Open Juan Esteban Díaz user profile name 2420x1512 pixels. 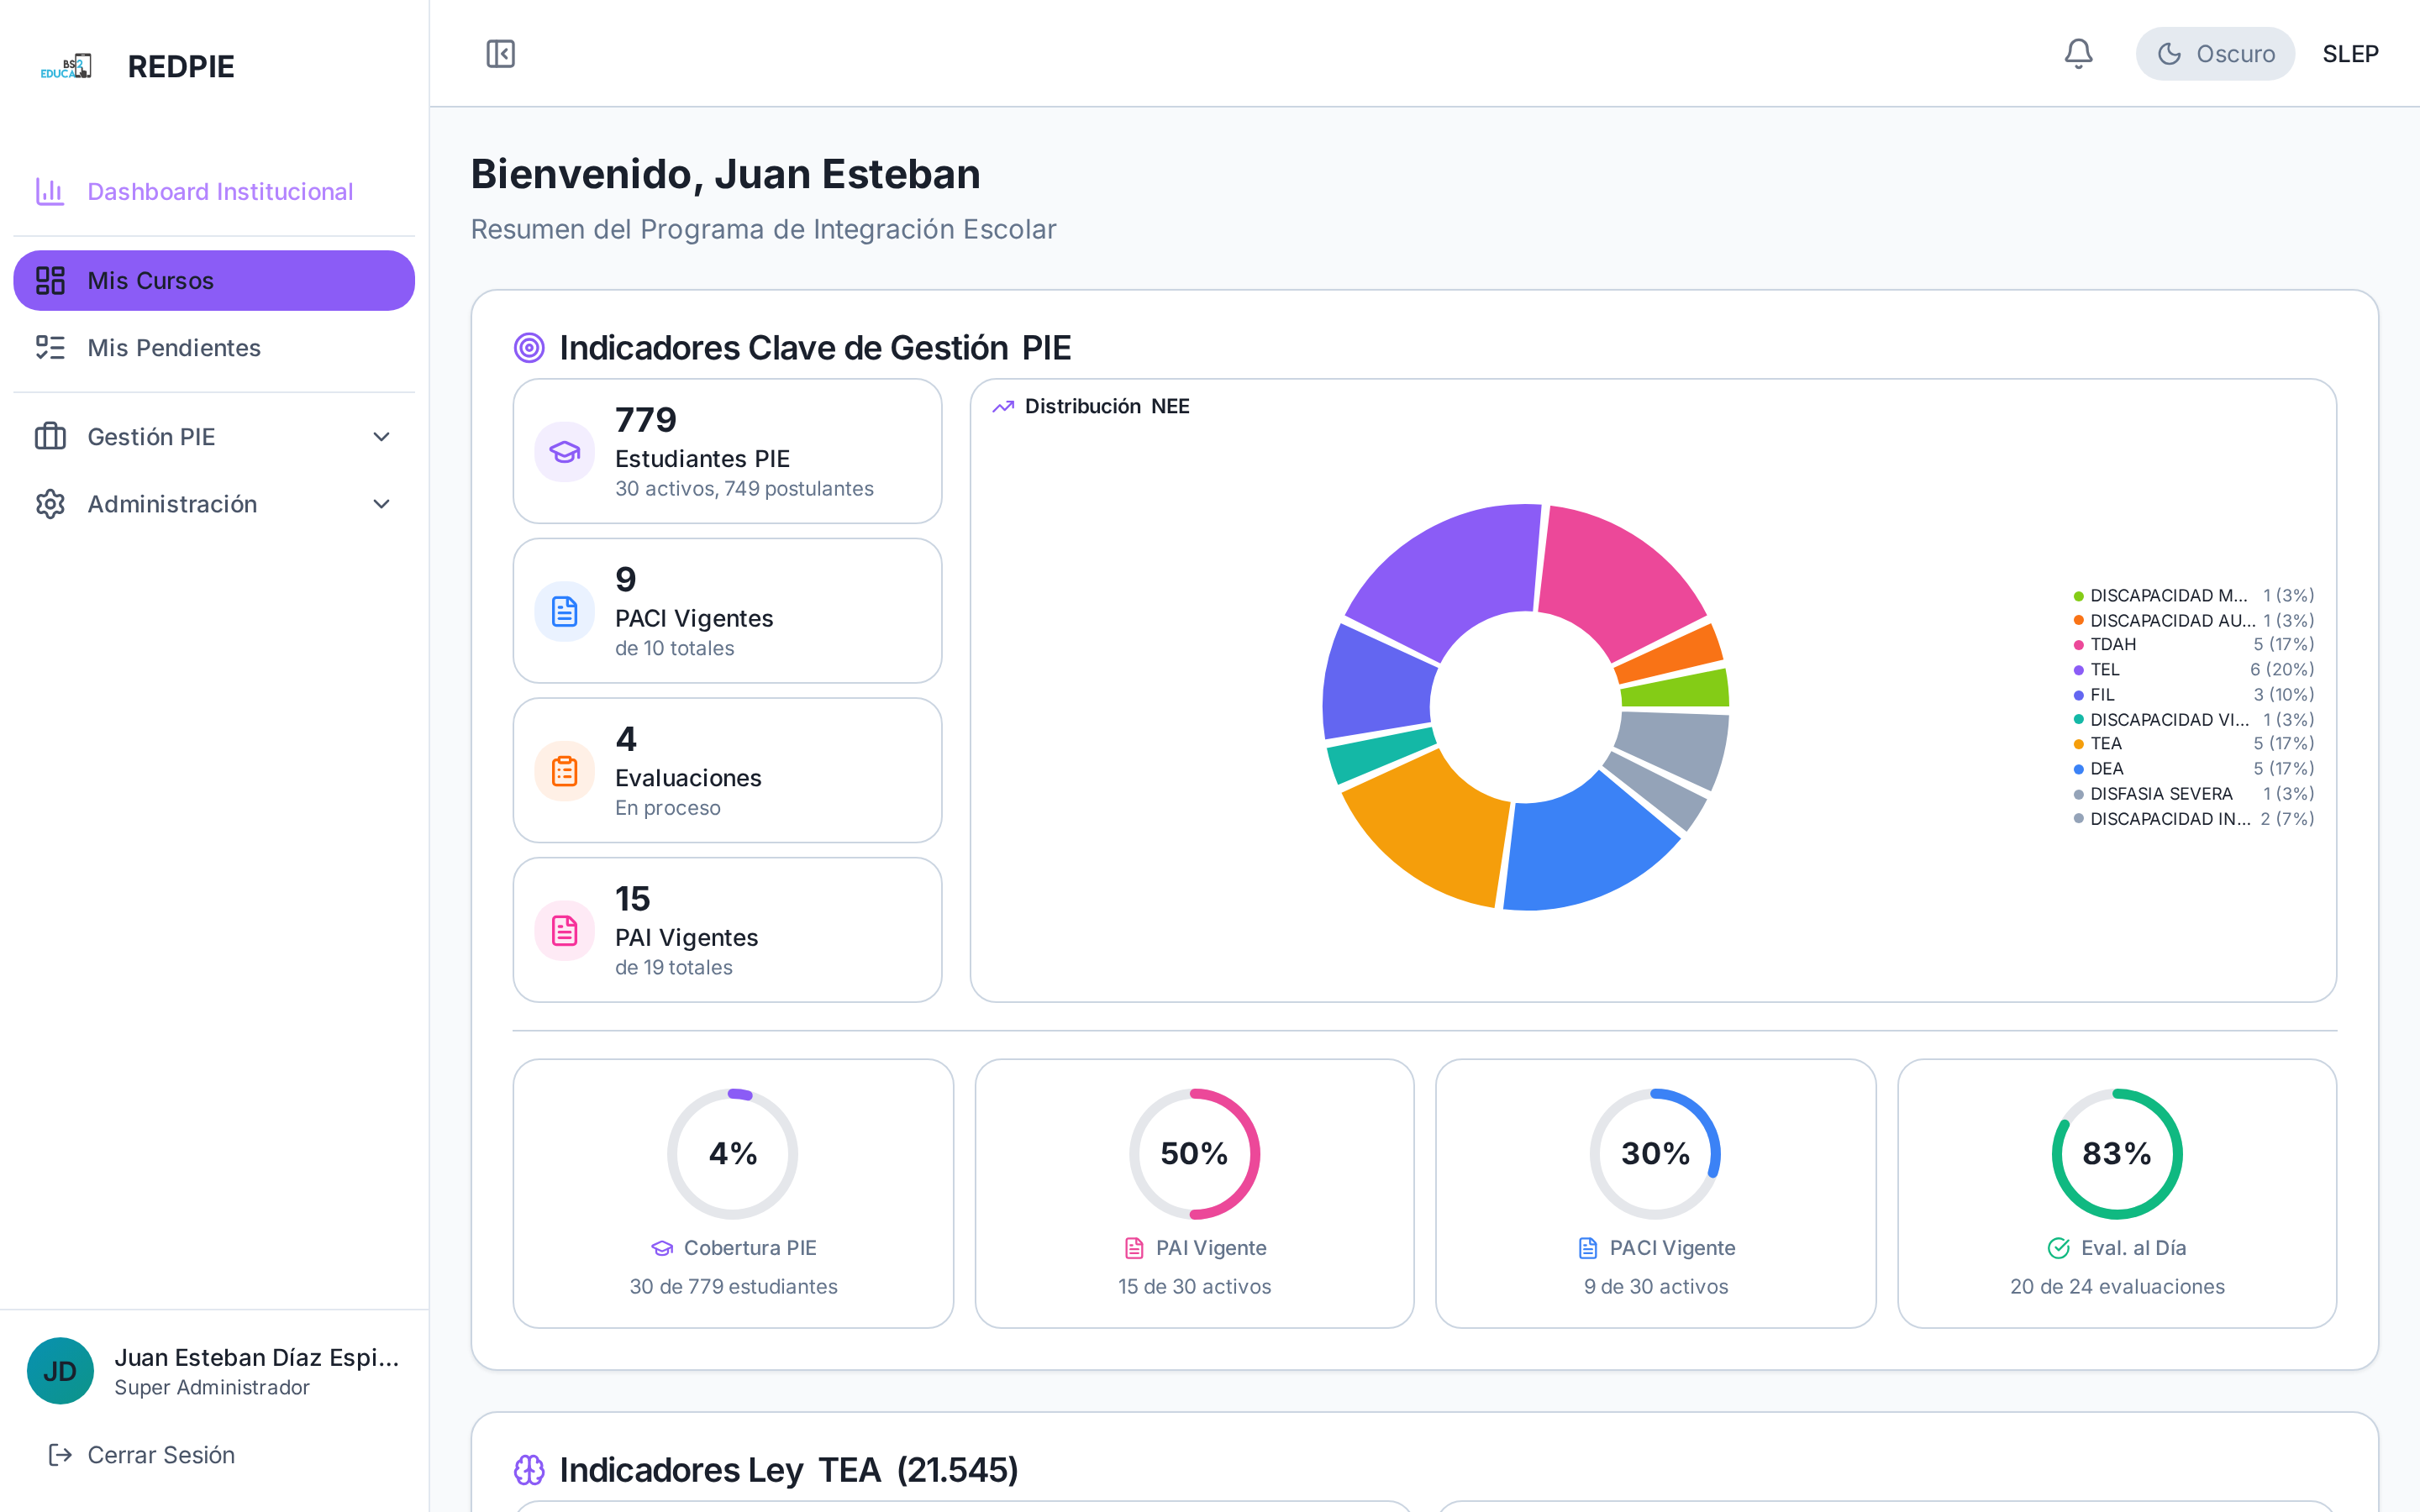pyautogui.click(x=257, y=1357)
